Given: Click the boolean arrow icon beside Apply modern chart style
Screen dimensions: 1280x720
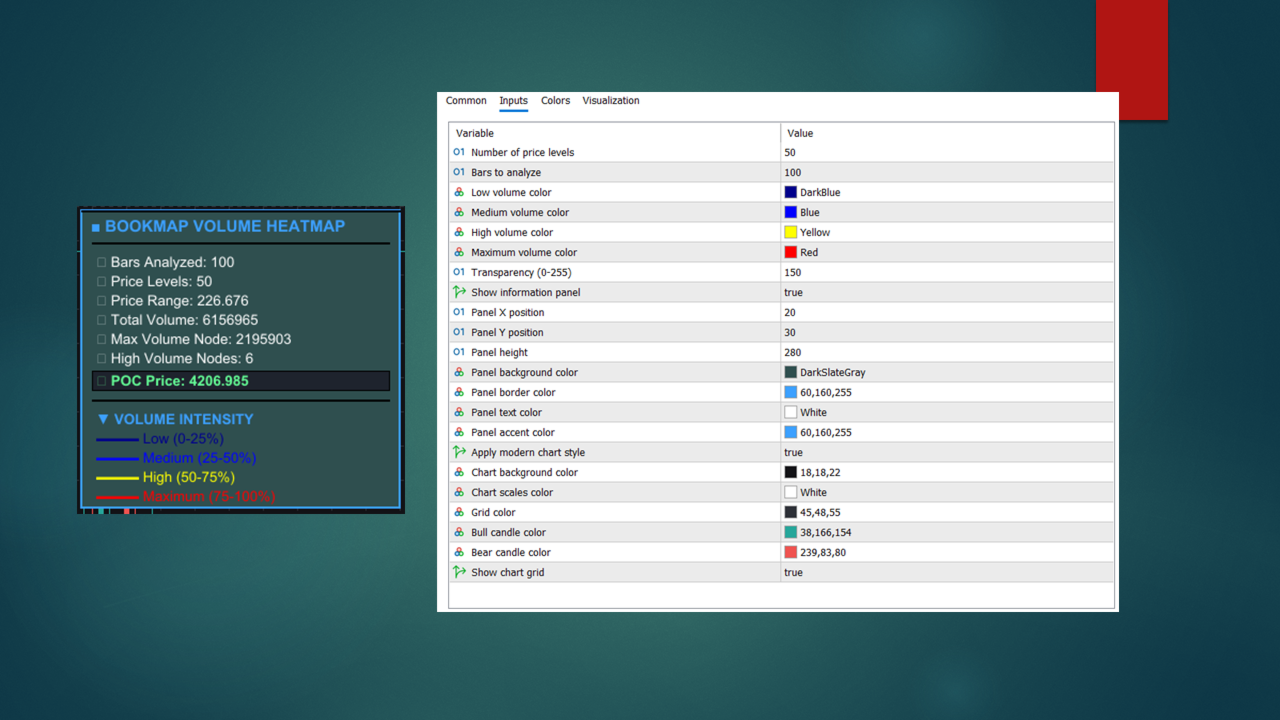Looking at the screenshot, I should point(459,452).
